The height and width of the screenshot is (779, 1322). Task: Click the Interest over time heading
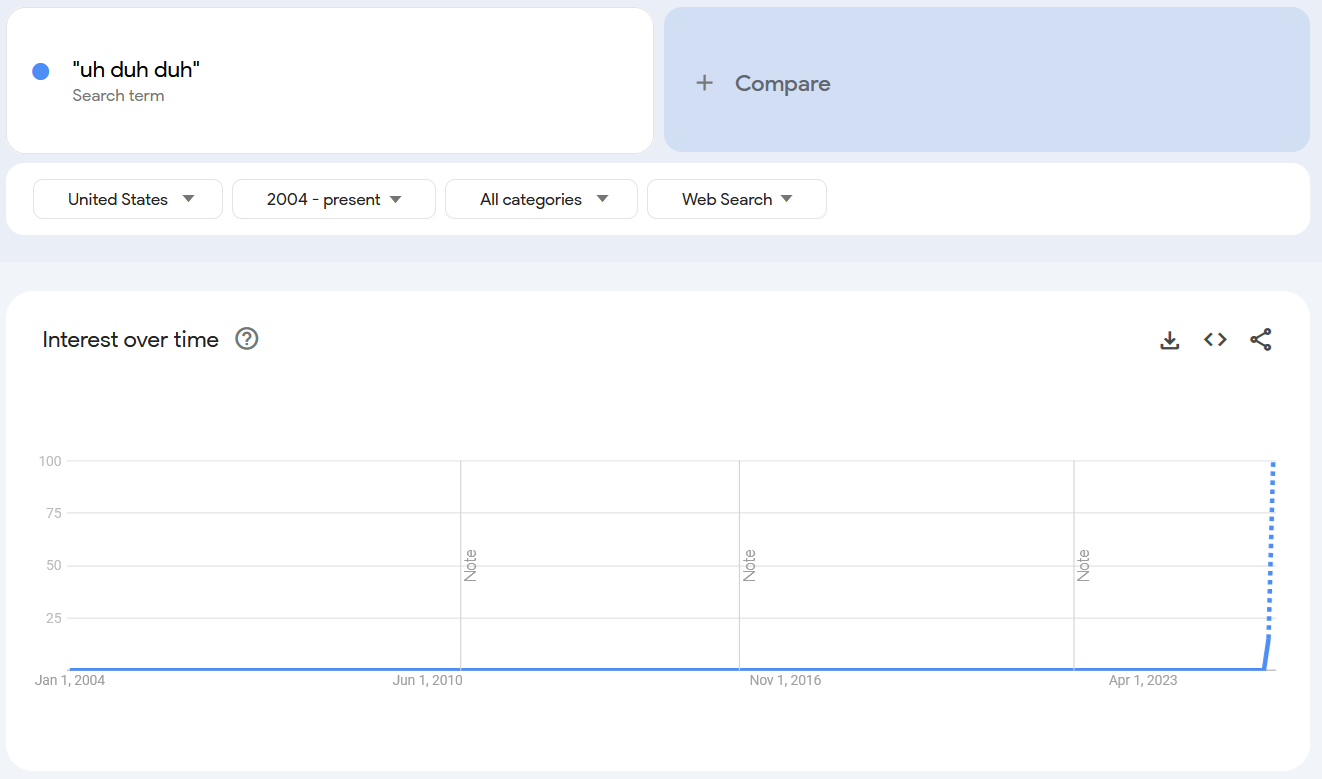[130, 340]
